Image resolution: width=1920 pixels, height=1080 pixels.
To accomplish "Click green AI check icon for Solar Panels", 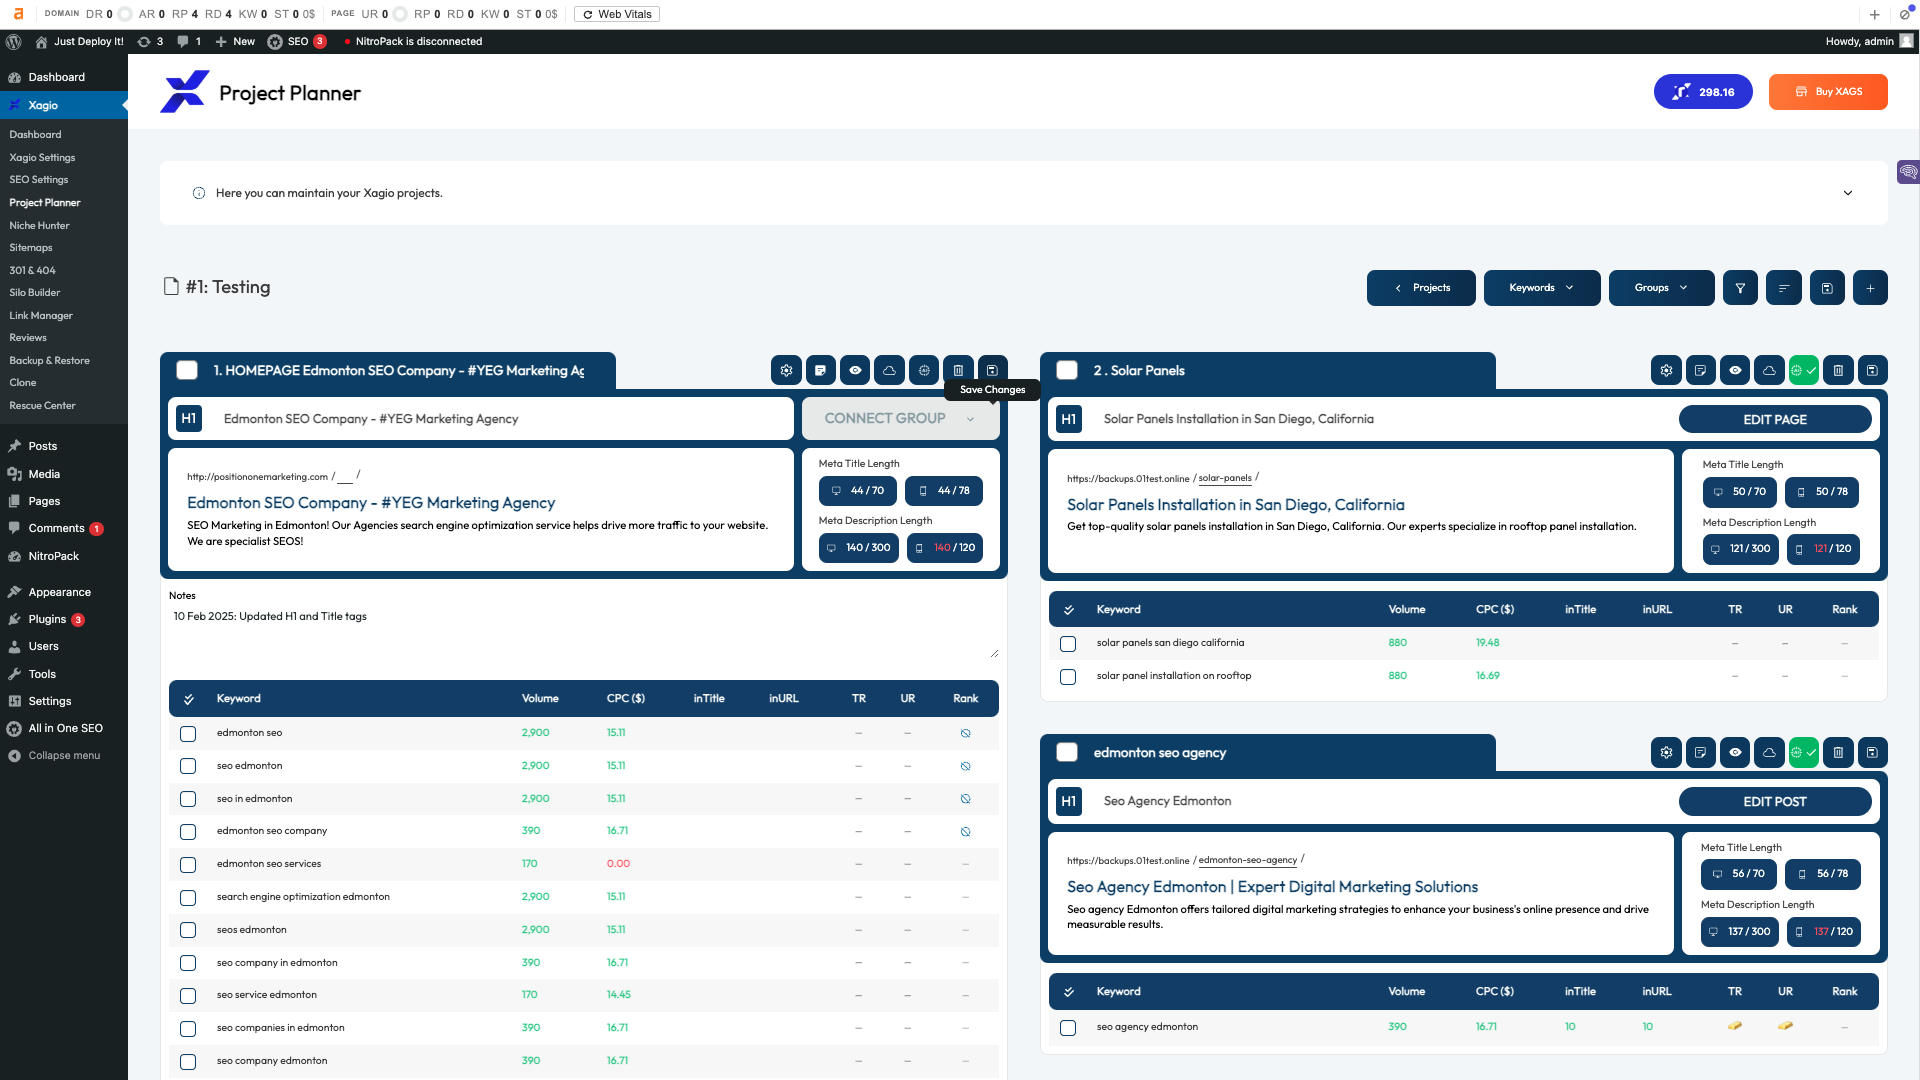I will [x=1803, y=370].
